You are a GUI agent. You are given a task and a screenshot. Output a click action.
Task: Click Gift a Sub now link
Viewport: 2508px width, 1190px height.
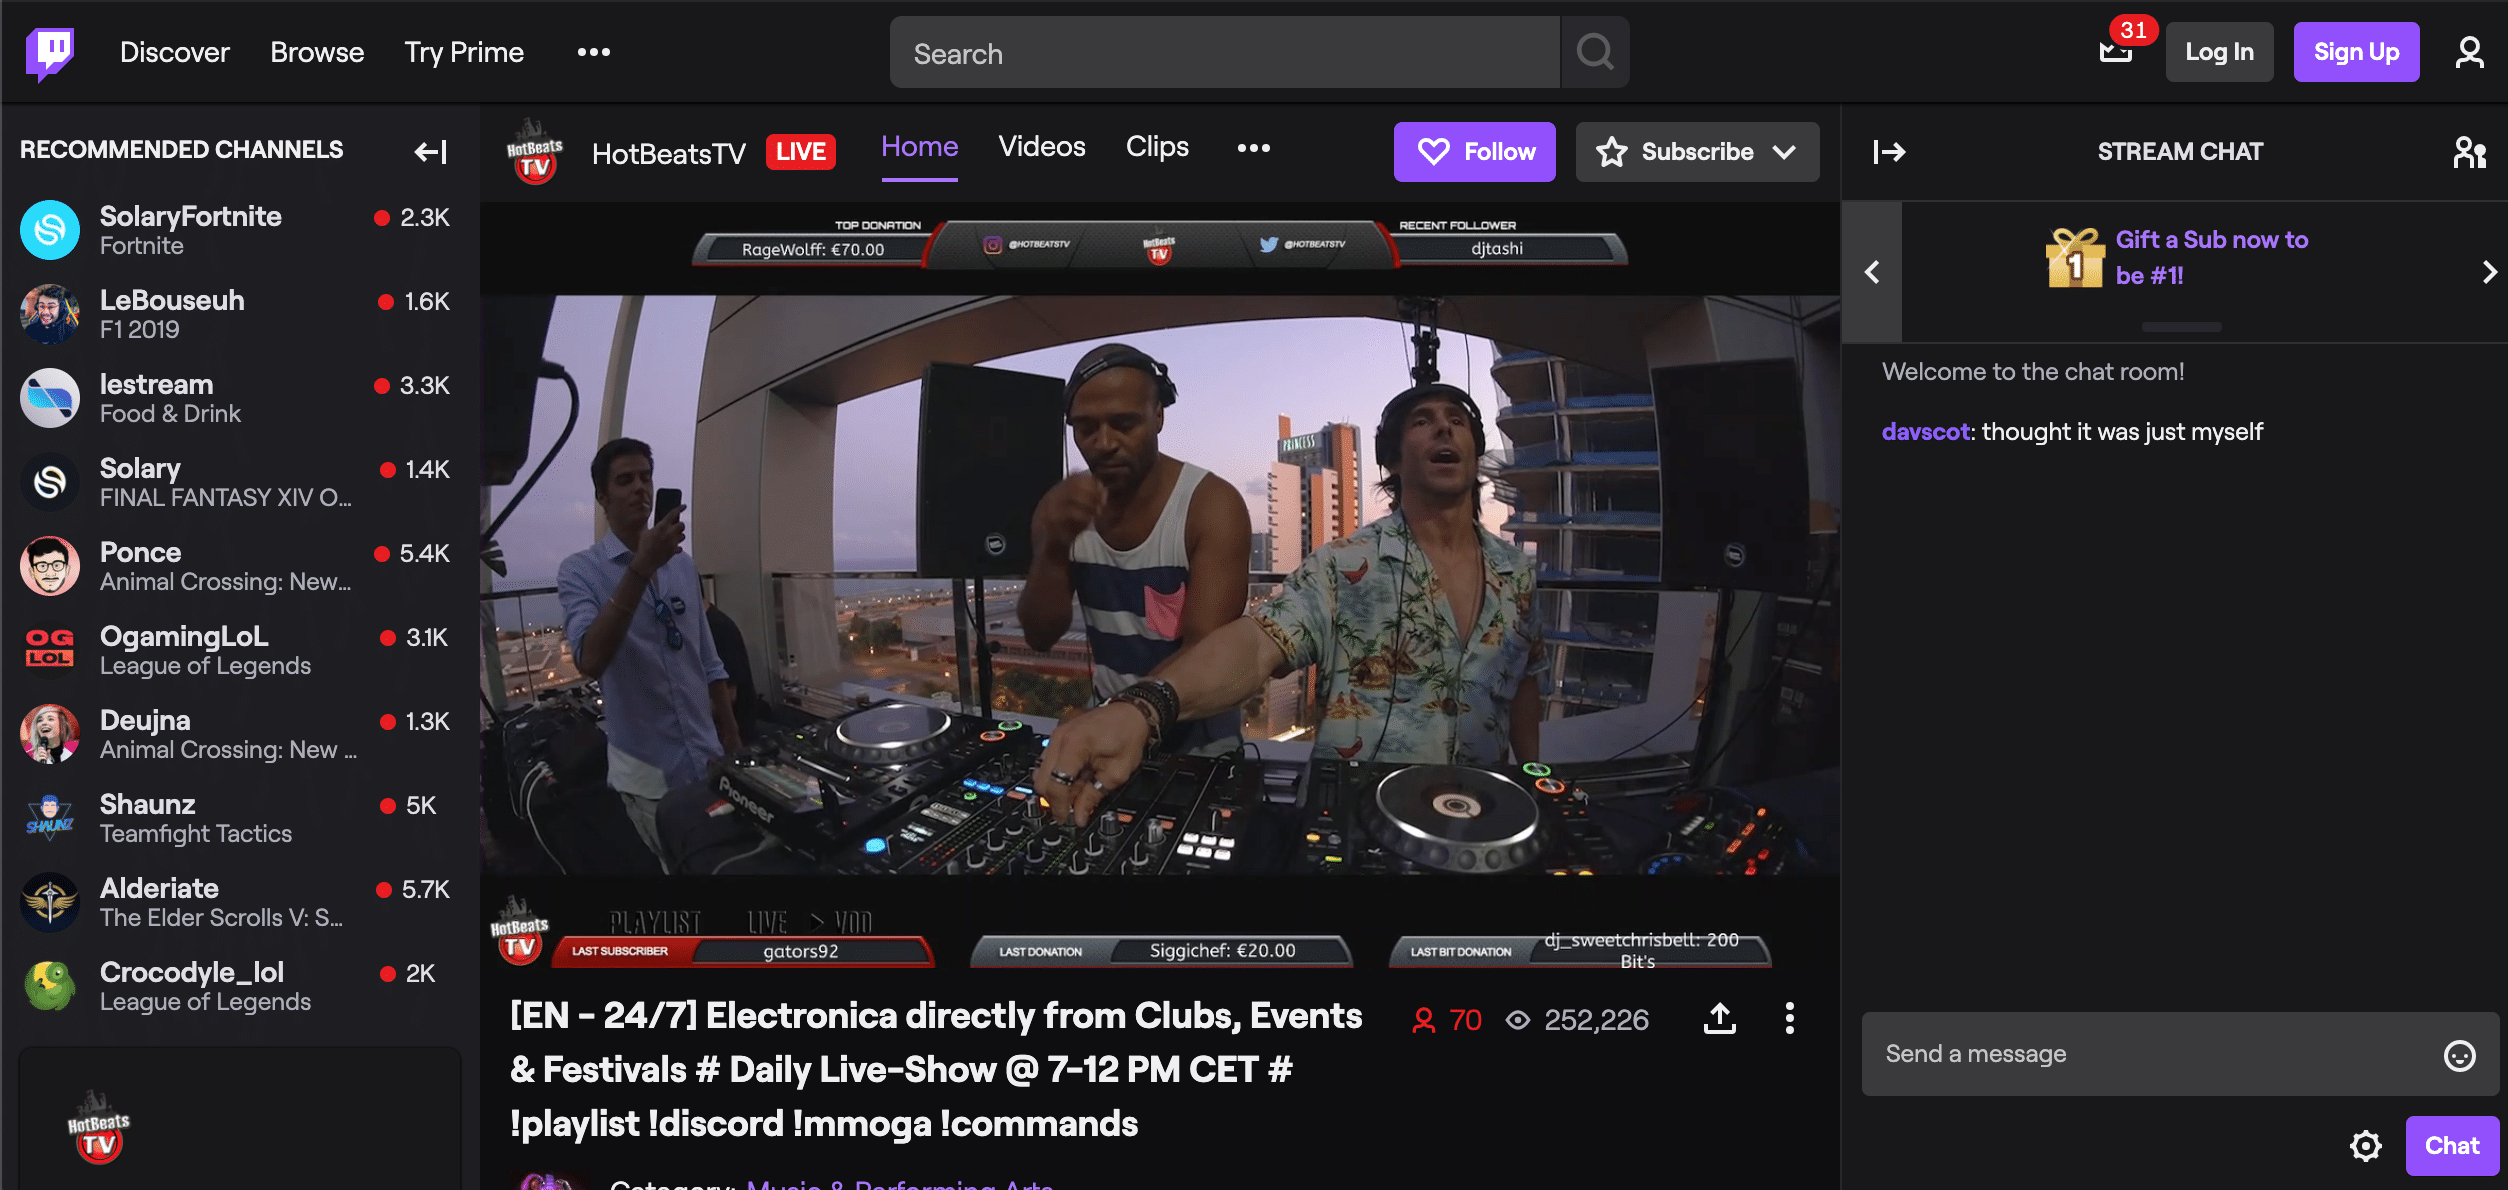[x=2212, y=257]
